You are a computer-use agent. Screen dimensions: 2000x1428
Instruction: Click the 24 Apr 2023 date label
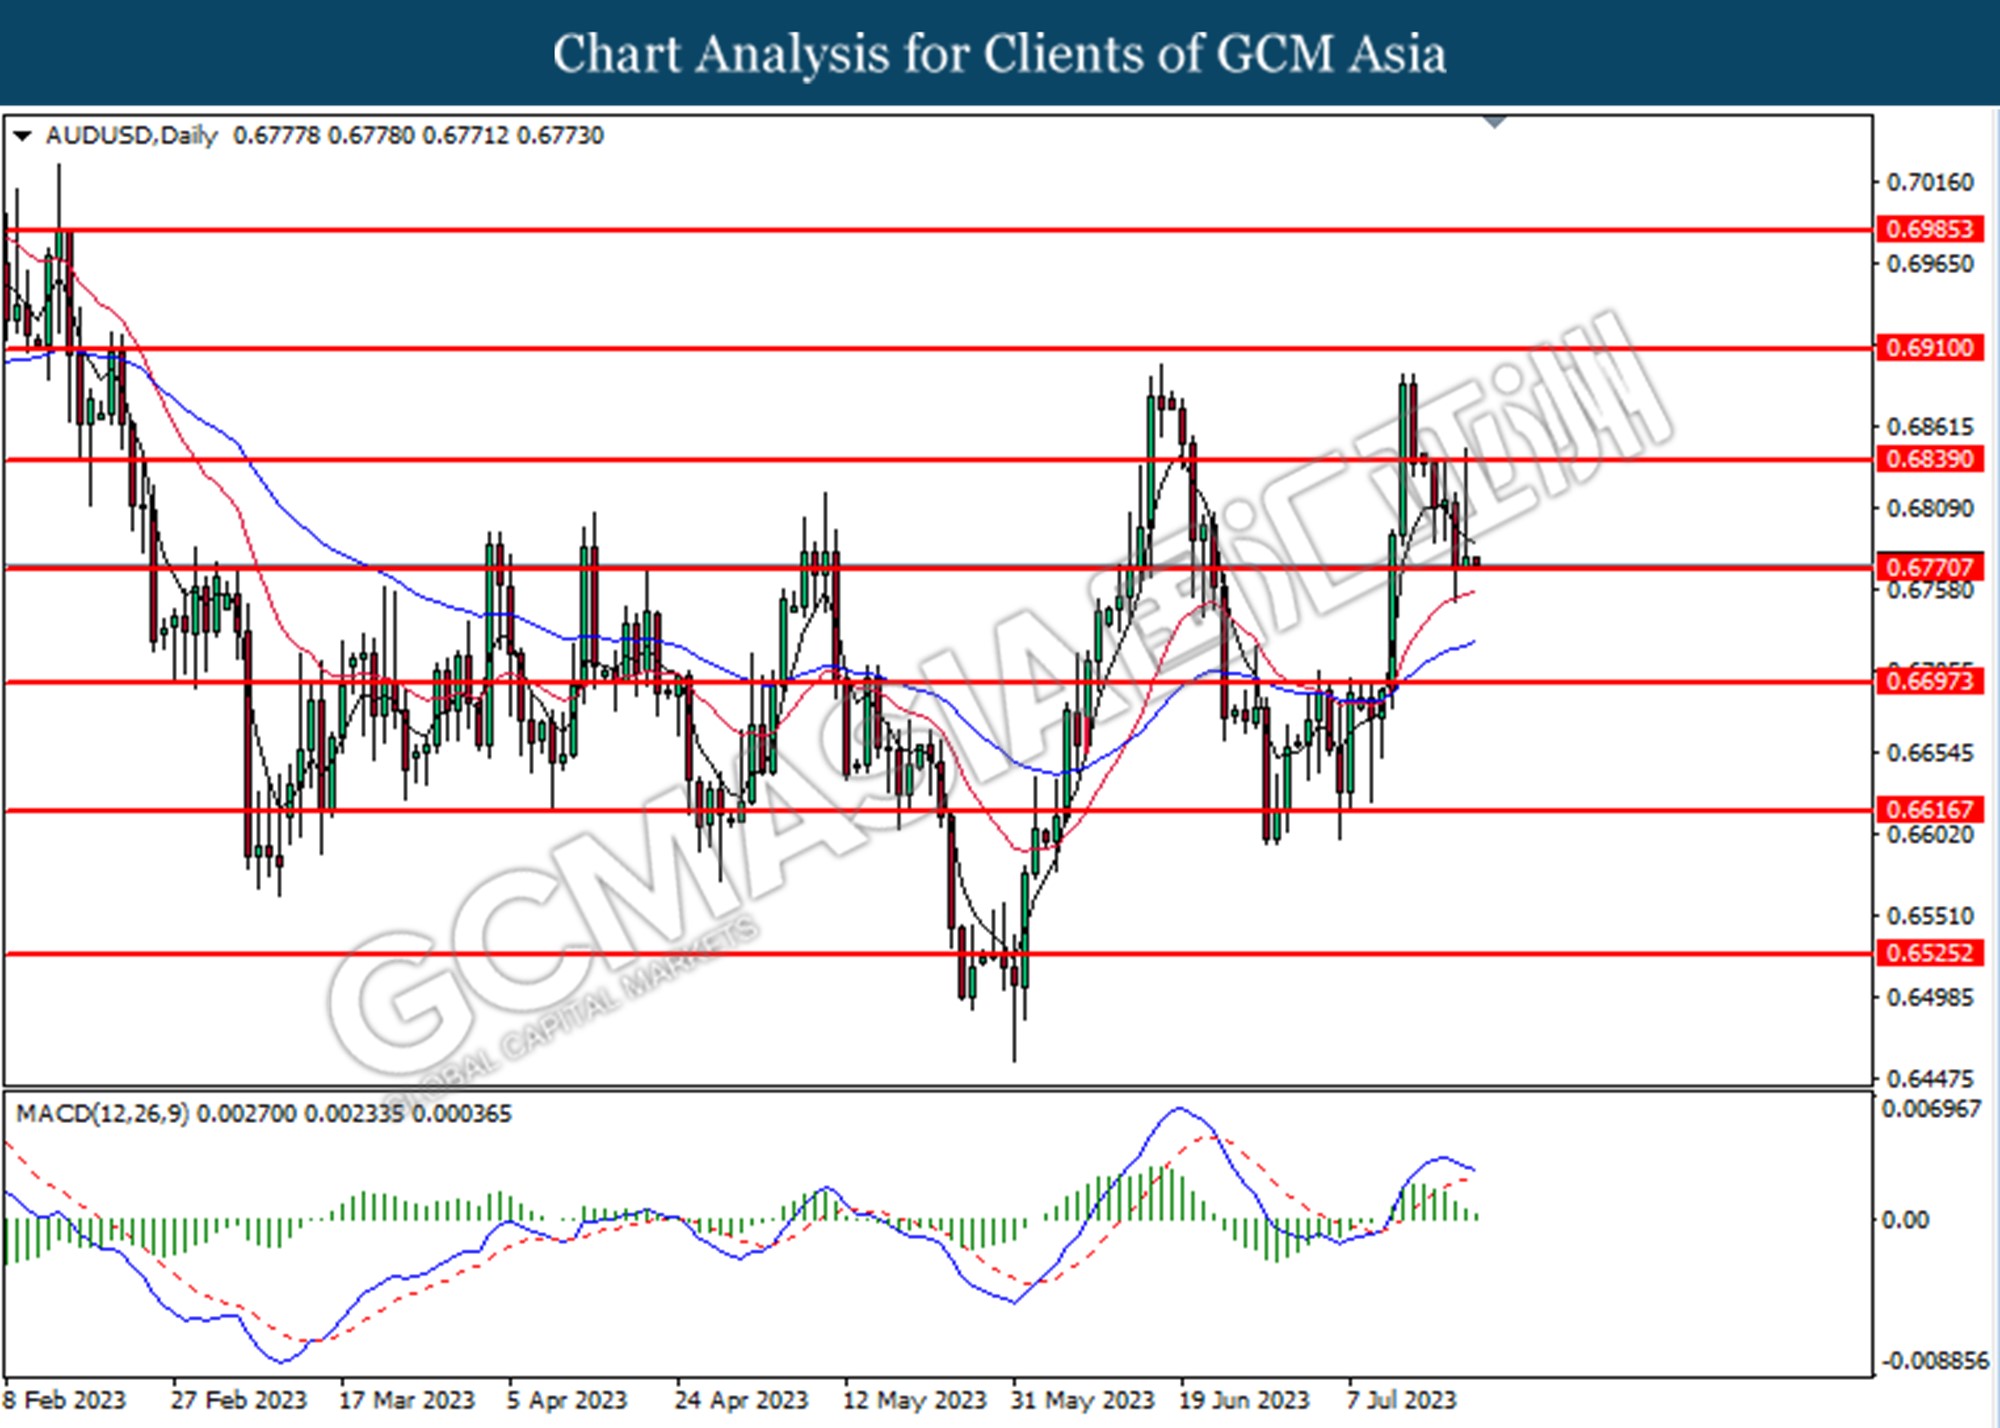741,1399
